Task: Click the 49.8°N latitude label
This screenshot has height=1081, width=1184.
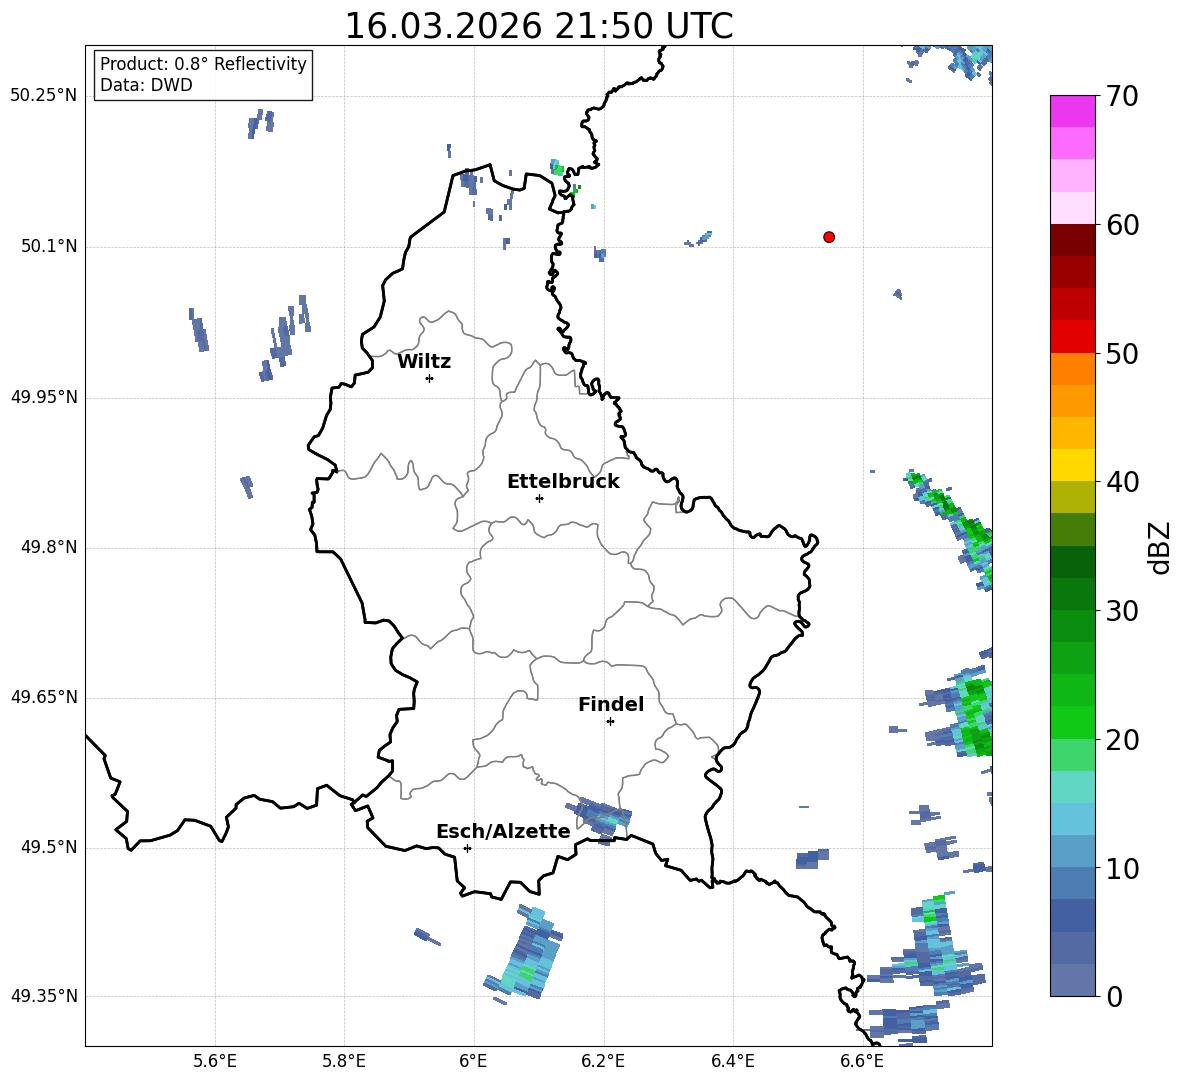Action: (x=49, y=547)
